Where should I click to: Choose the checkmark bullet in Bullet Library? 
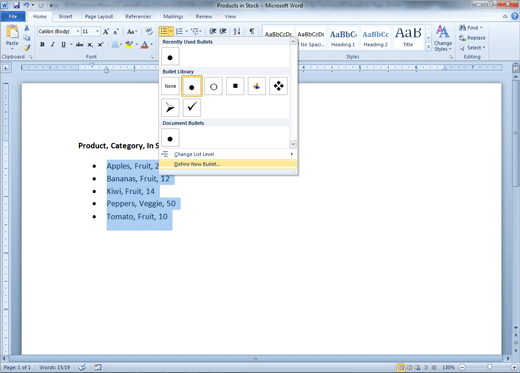192,107
